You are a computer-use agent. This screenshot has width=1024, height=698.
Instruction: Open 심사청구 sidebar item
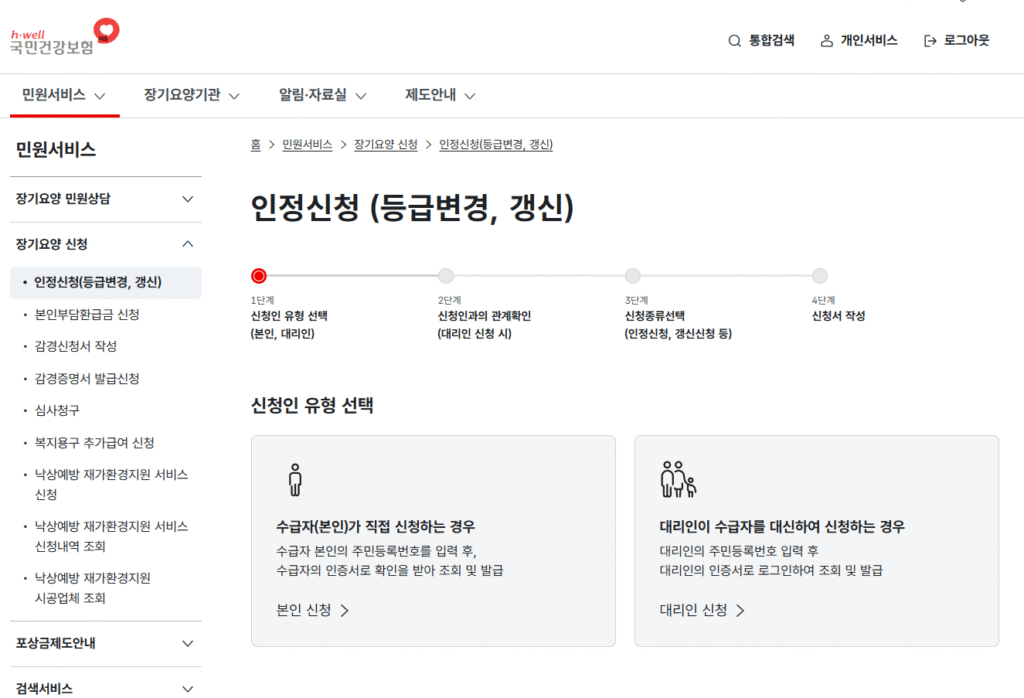coord(57,411)
